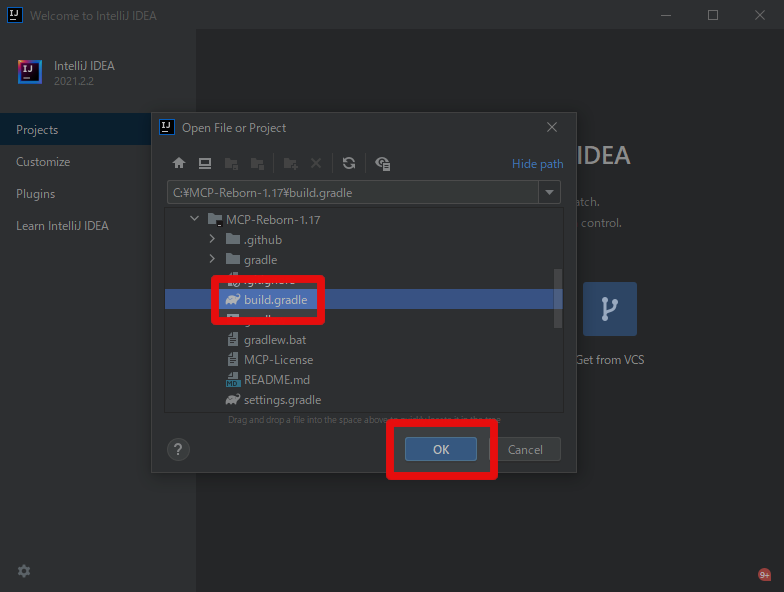
Task: Minimize the Welcome to IntelliJ IDEA window
Action: 666,16
